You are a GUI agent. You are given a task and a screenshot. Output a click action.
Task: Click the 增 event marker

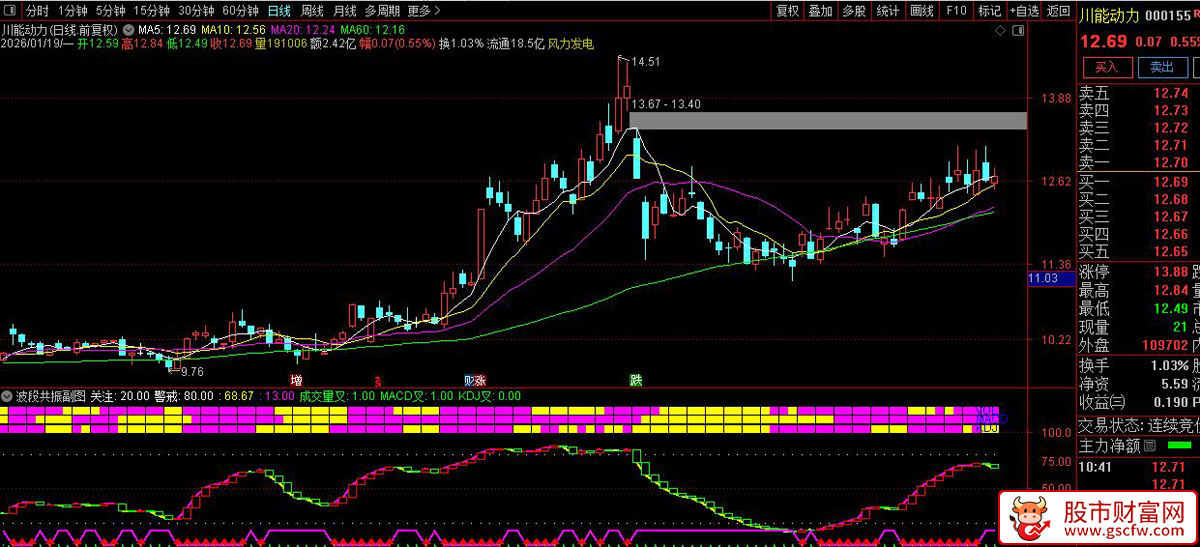pos(296,381)
